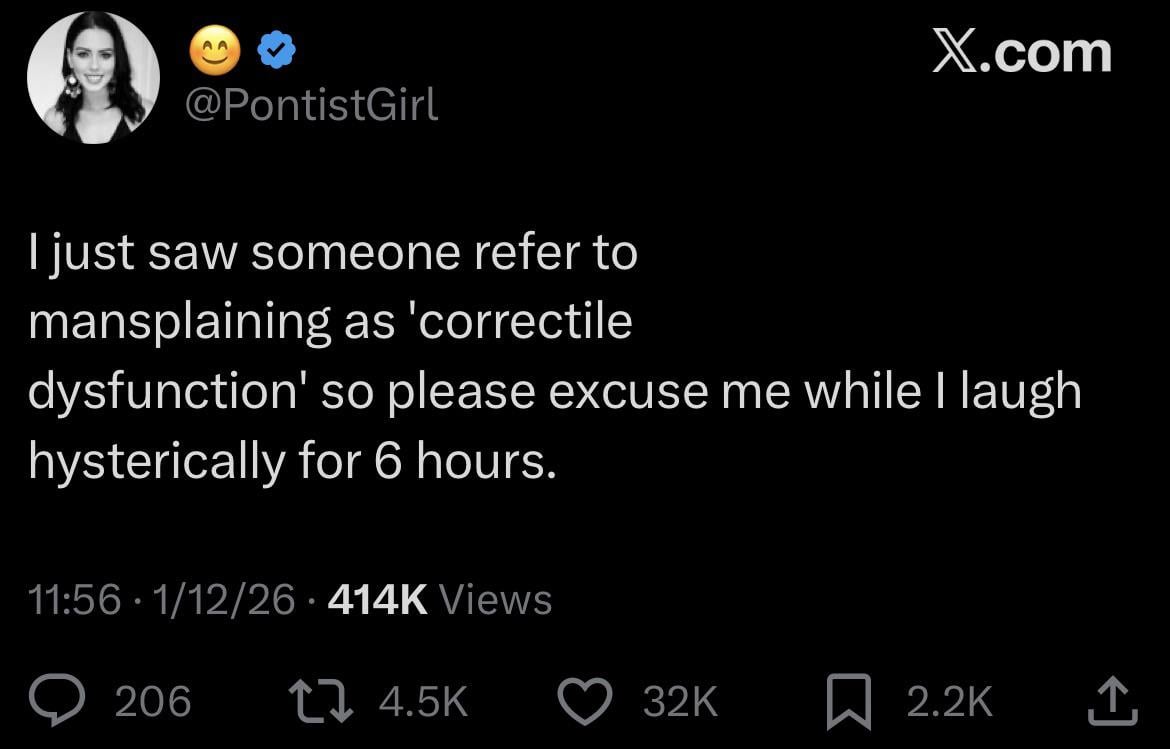This screenshot has height=749, width=1170.
Task: Open the 414K Views analytics
Action: [439, 600]
